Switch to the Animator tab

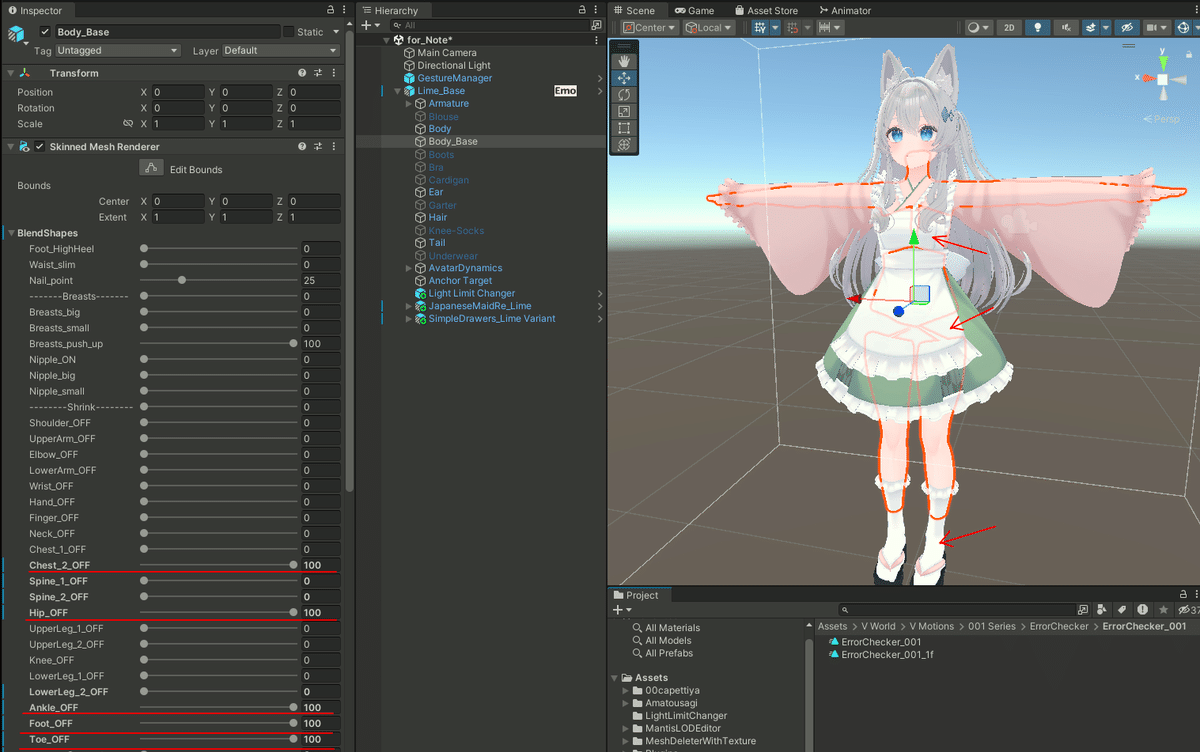843,10
